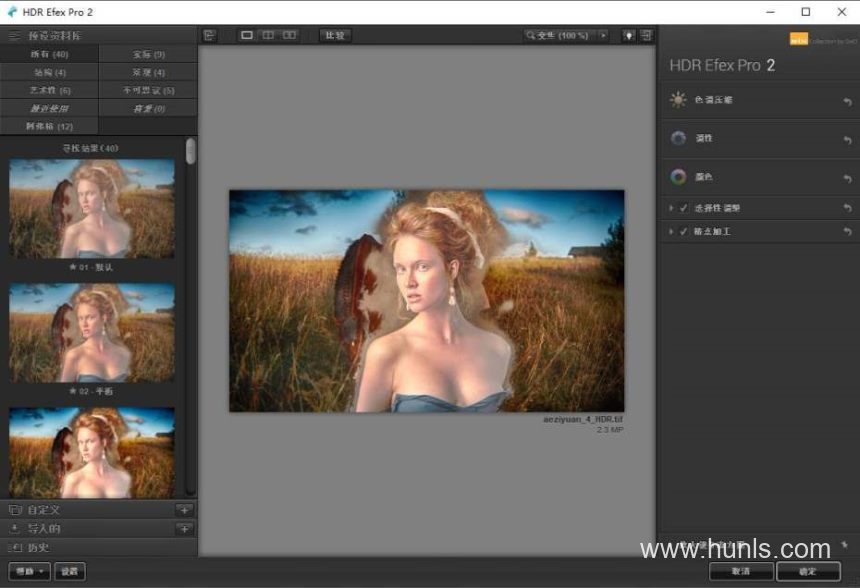Switch to single image view icon
This screenshot has width=860, height=588.
[x=247, y=35]
